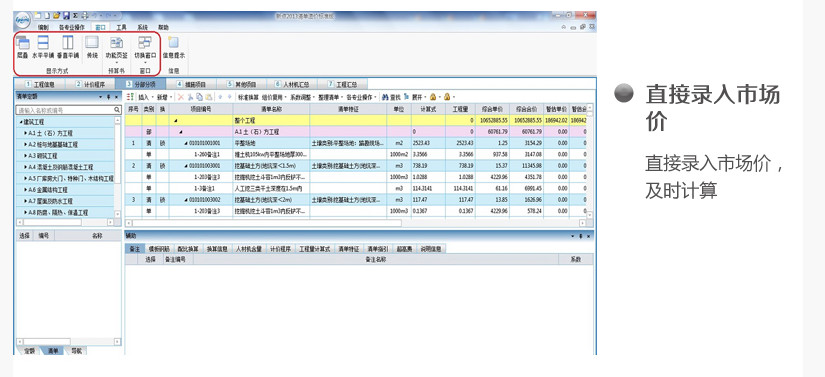
Task: Click the 查找 binoculars find button
Action: tap(391, 97)
